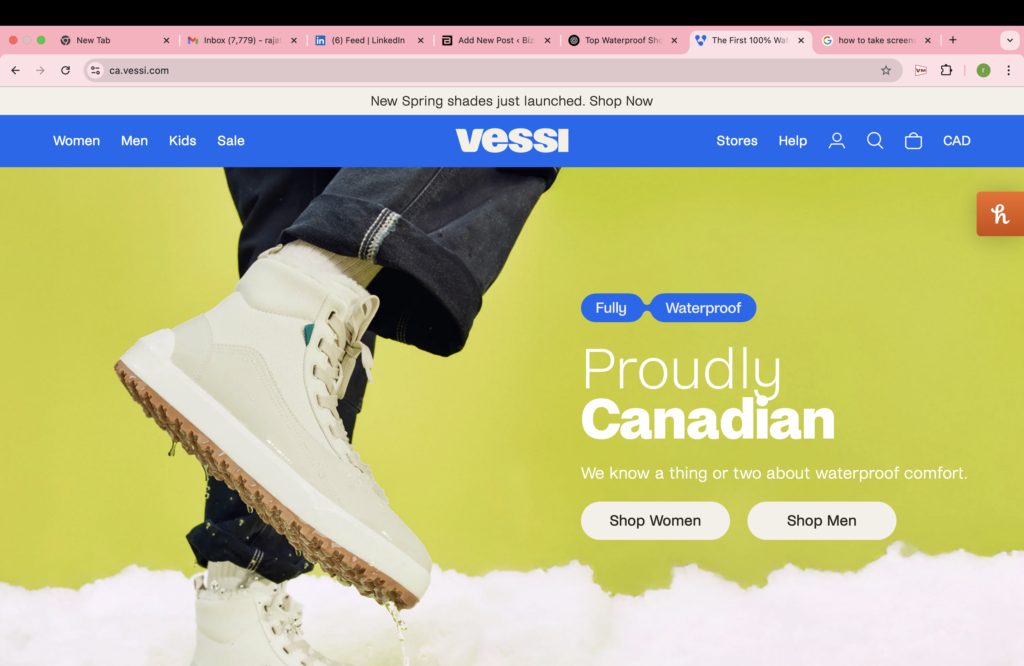Open the CAD currency selector
This screenshot has width=1024, height=666.
point(956,140)
